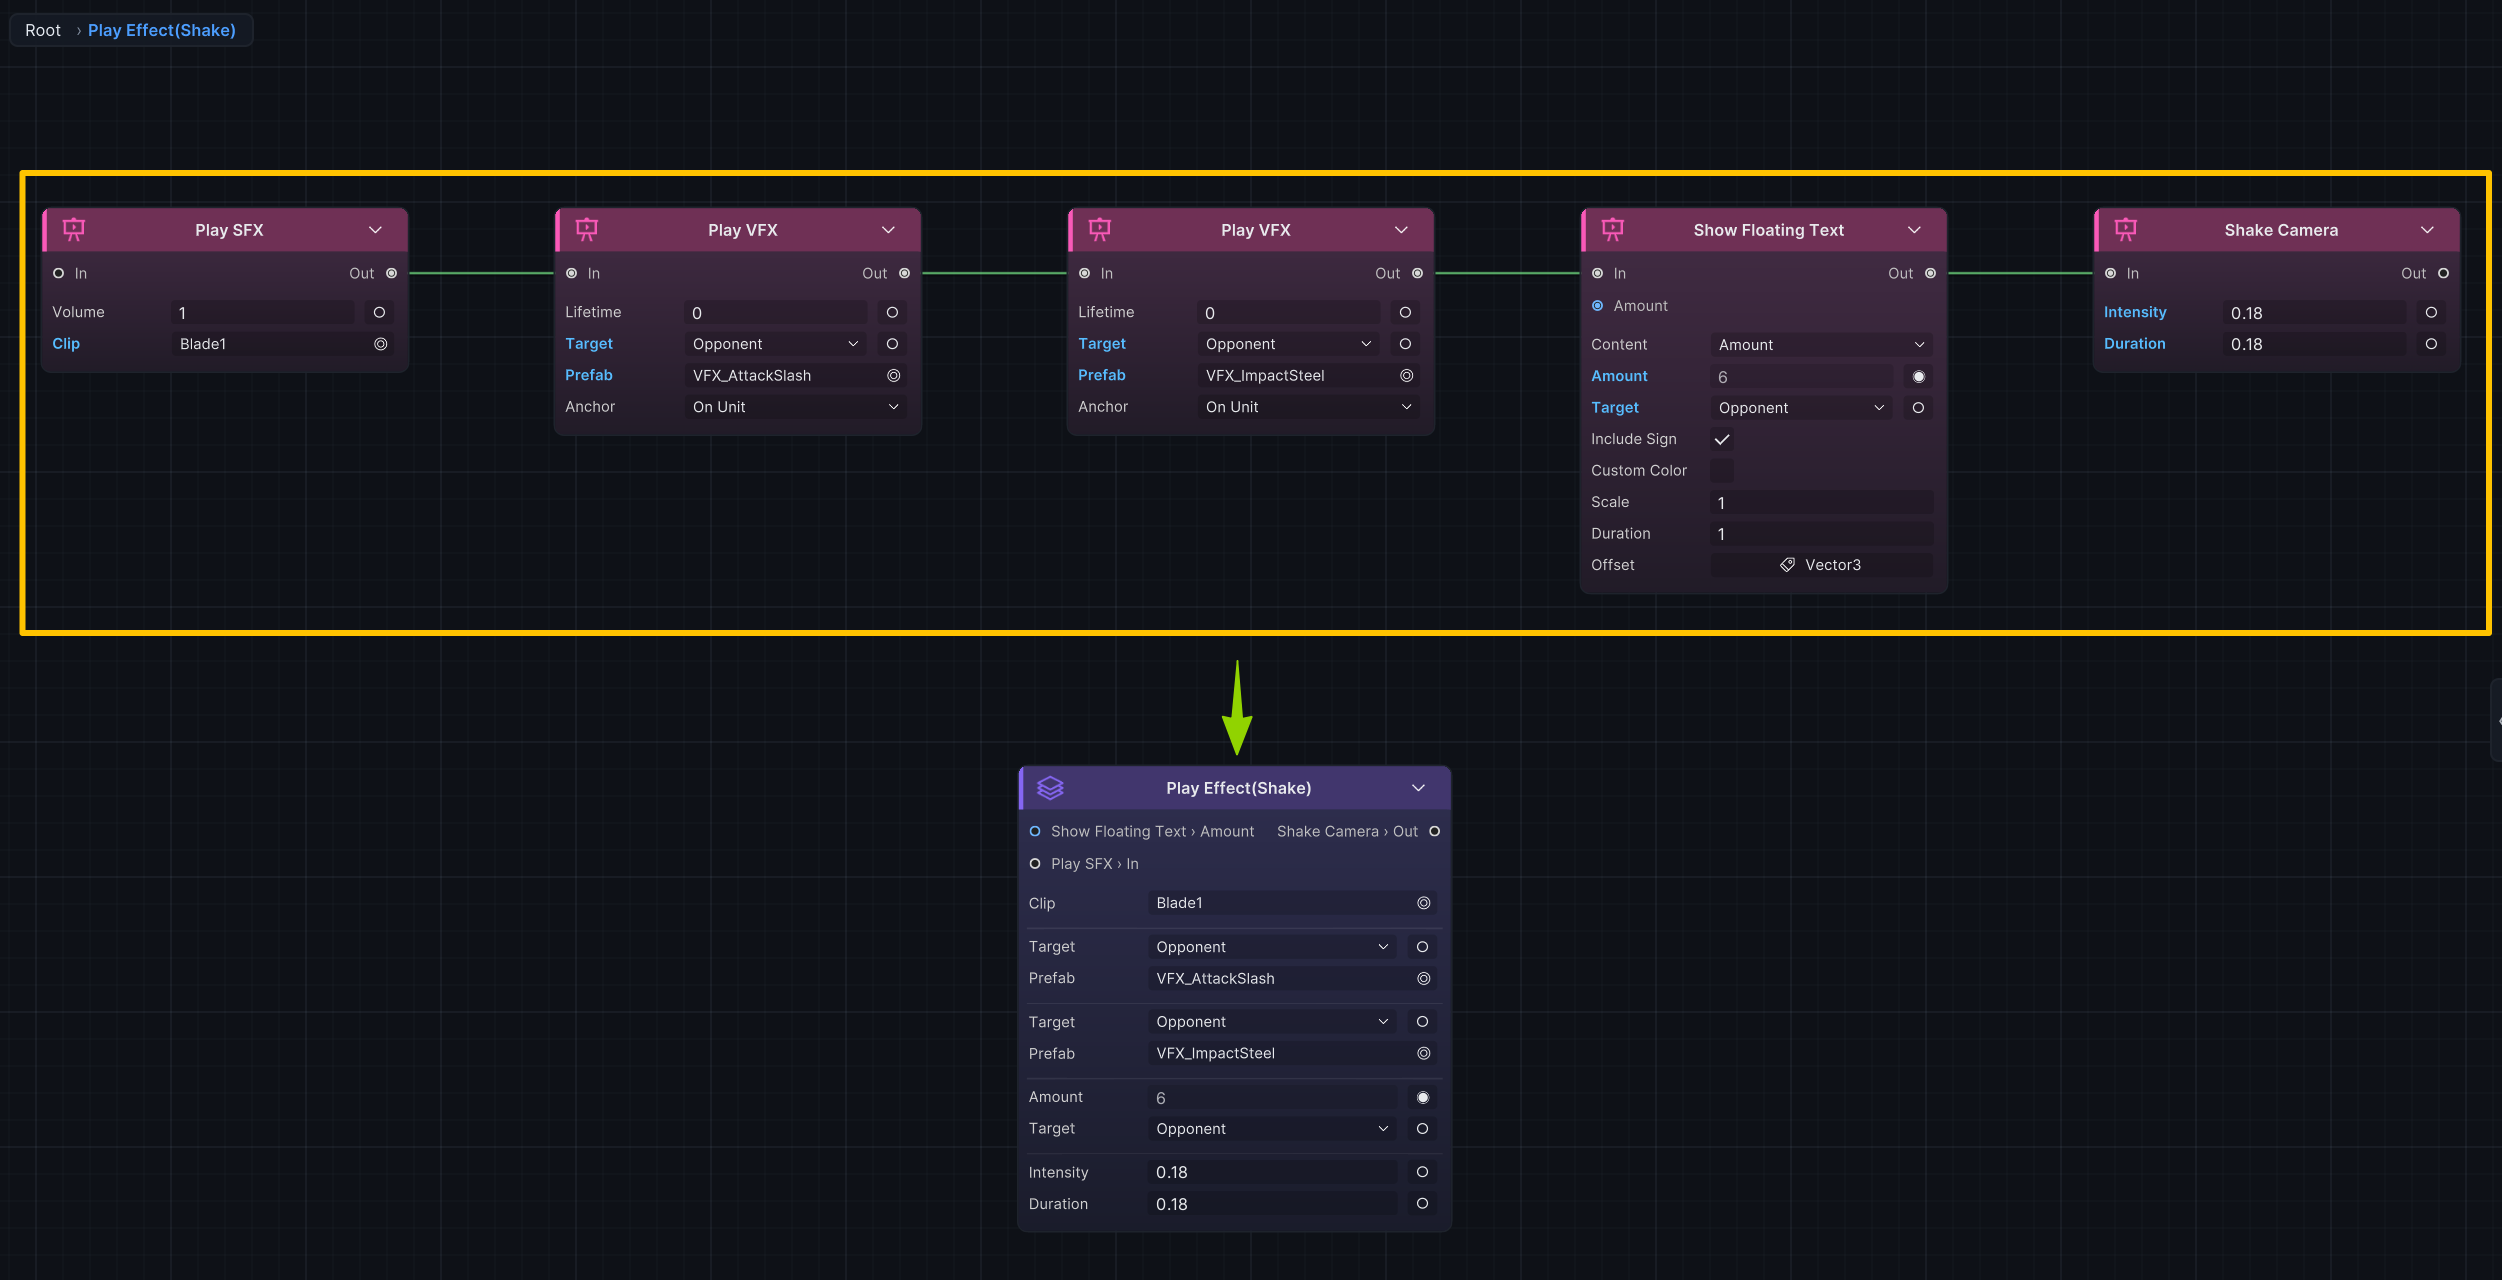Click the Shake Camera Out port
The width and height of the screenshot is (2502, 1280).
click(x=2443, y=273)
